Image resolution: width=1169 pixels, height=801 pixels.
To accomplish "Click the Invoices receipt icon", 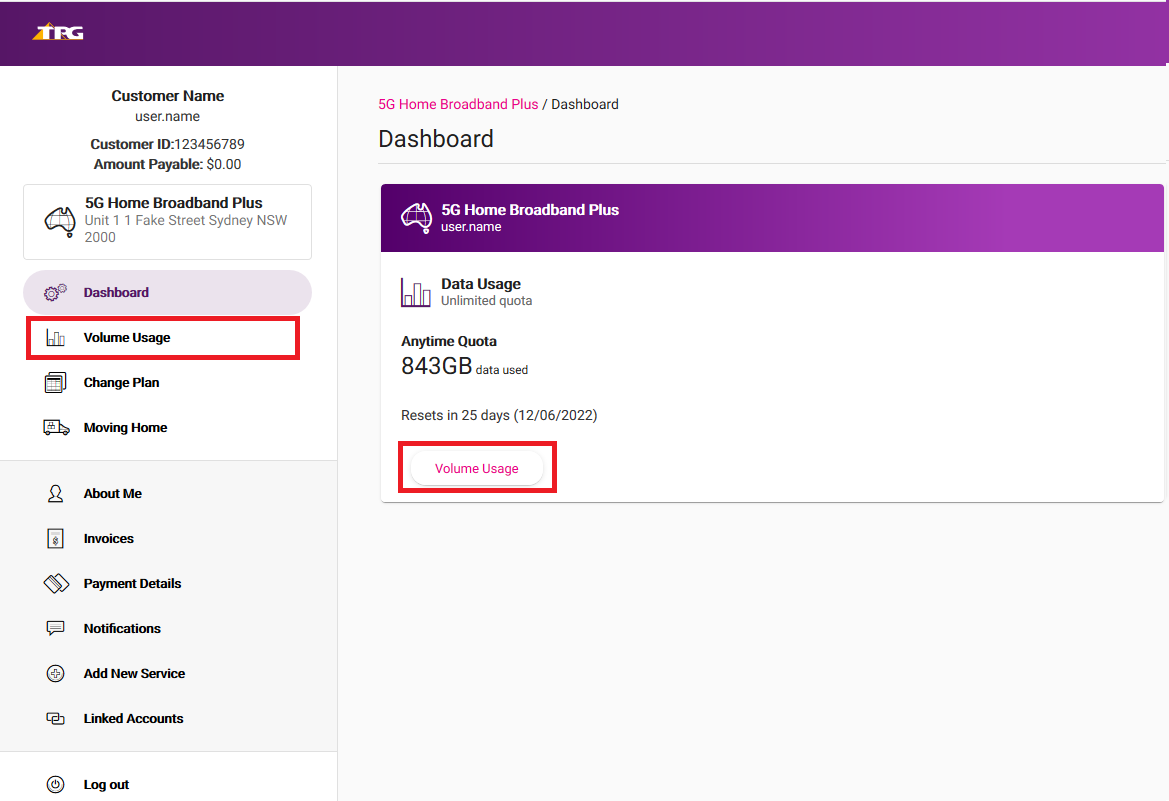I will point(55,538).
